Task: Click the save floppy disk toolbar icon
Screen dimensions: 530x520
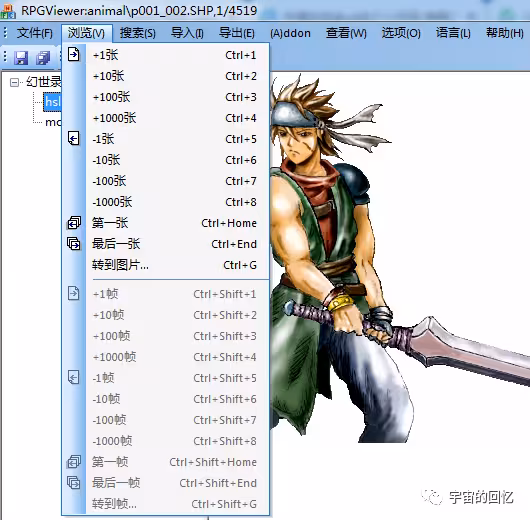Action: tap(21, 58)
